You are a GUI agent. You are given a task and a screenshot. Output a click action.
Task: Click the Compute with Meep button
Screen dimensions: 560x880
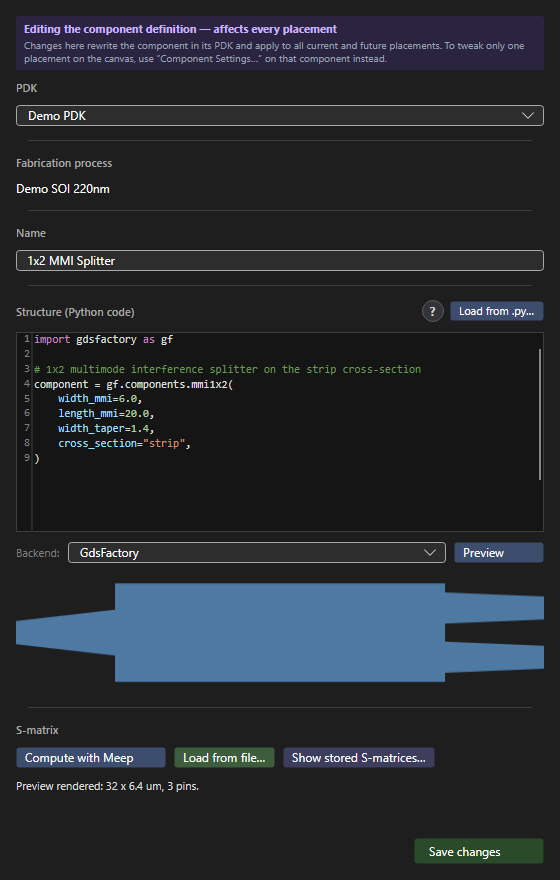click(91, 758)
